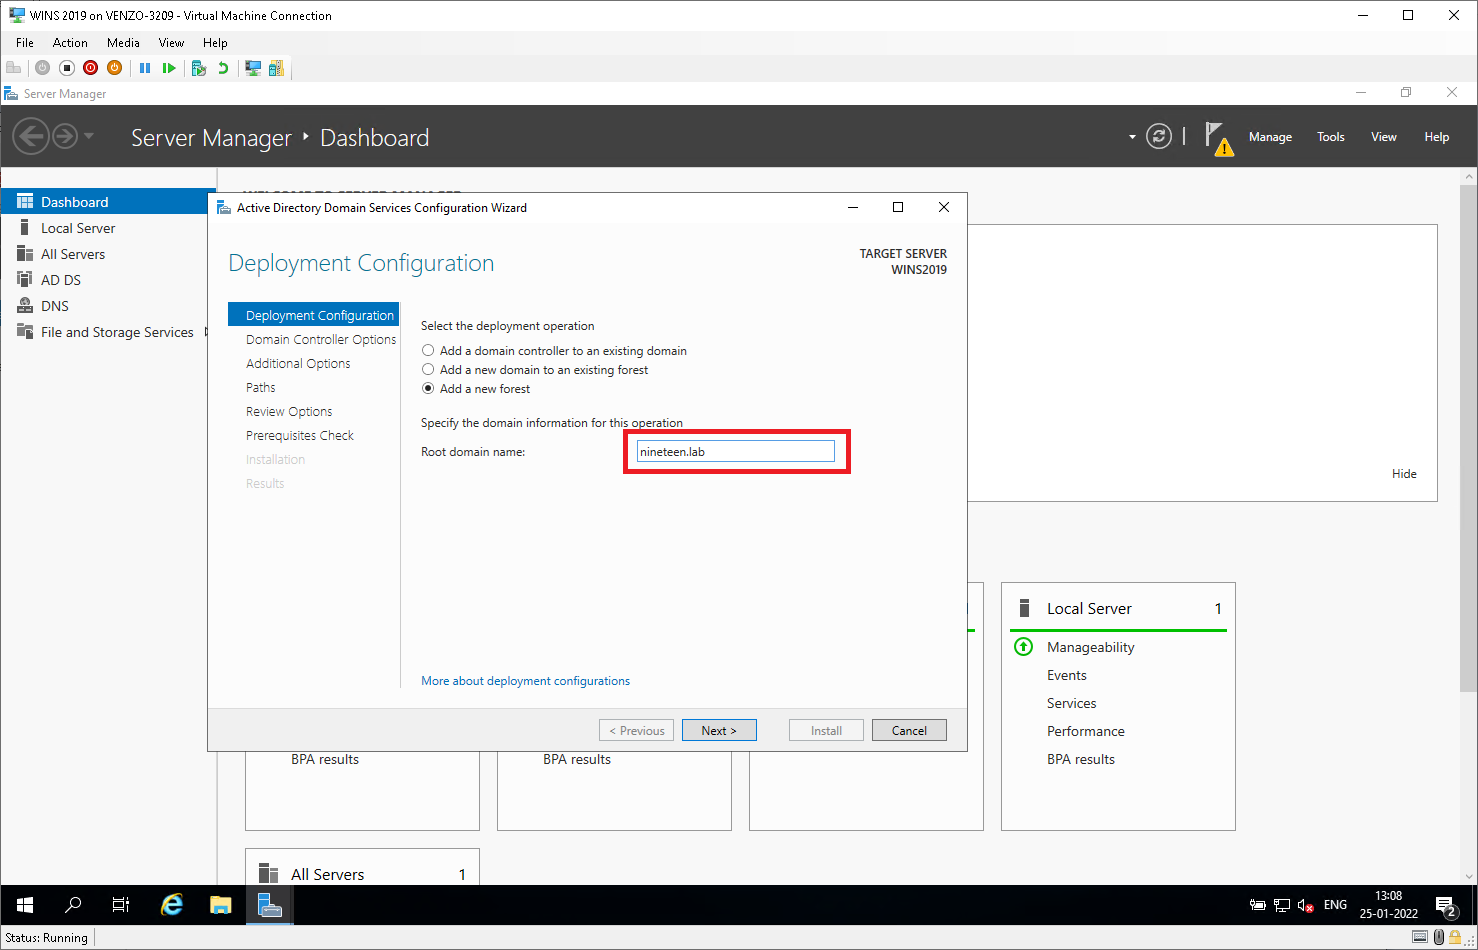Open the dropdown arrow beside the refresh icon
The image size is (1478, 950).
[1132, 137]
